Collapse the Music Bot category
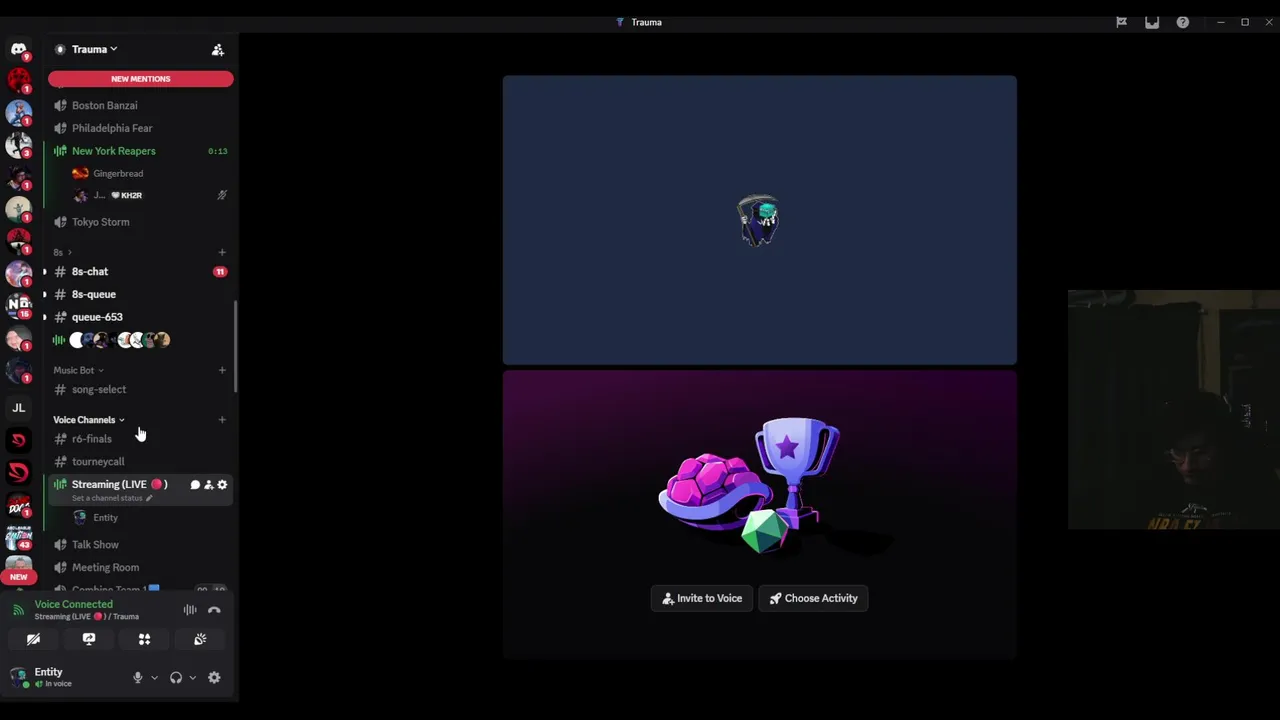The height and width of the screenshot is (720, 1280). pyautogui.click(x=78, y=370)
